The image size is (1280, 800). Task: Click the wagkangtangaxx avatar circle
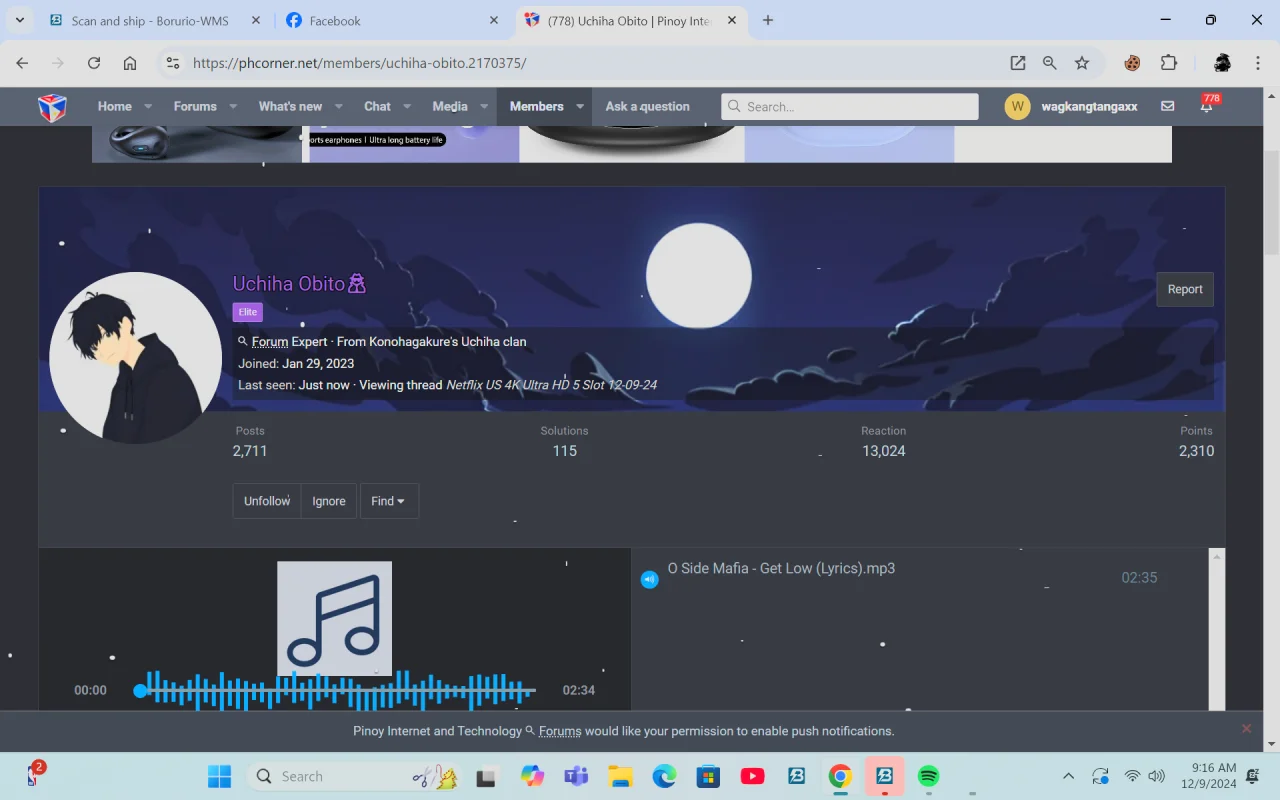pyautogui.click(x=1017, y=106)
